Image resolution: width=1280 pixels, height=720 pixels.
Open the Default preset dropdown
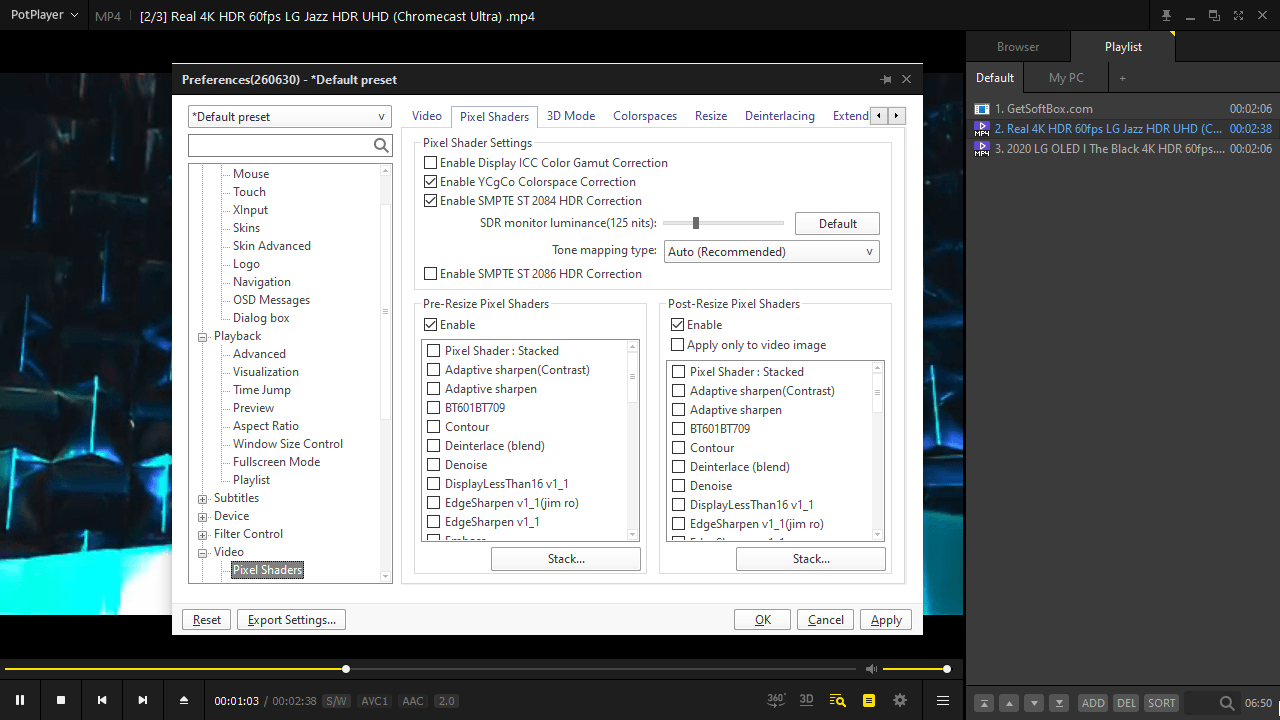290,117
